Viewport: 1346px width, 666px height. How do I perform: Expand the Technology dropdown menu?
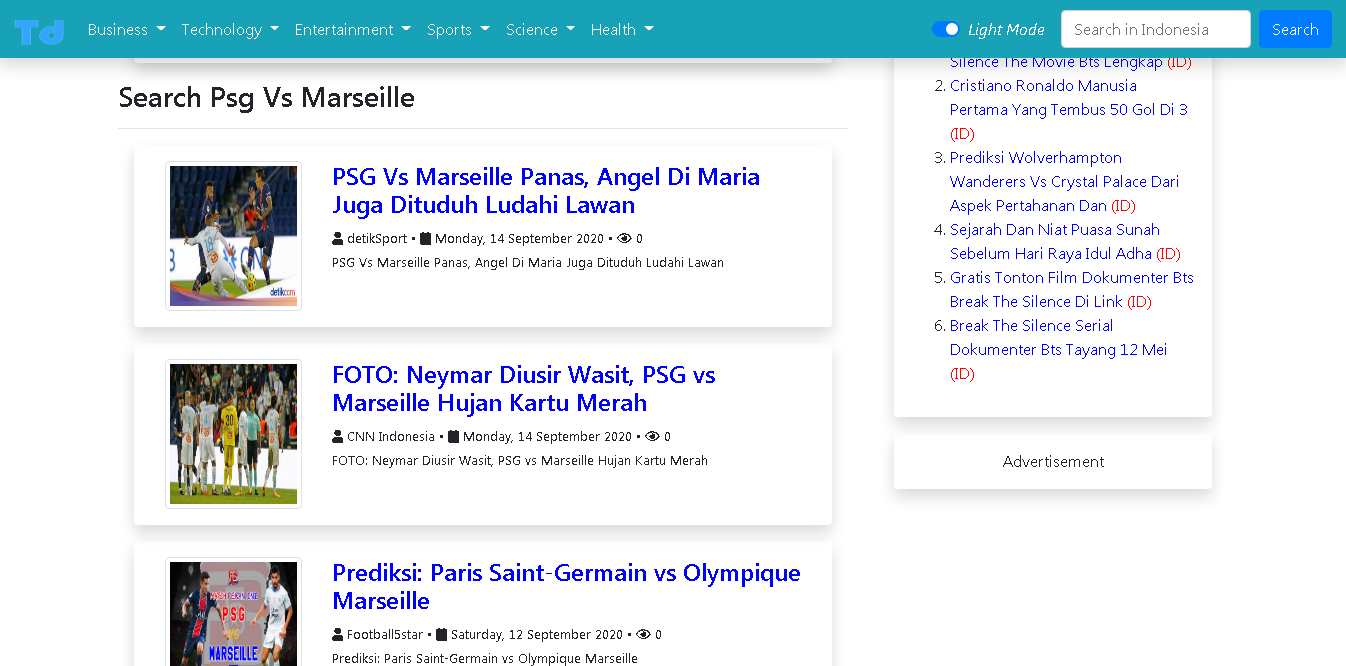point(230,30)
